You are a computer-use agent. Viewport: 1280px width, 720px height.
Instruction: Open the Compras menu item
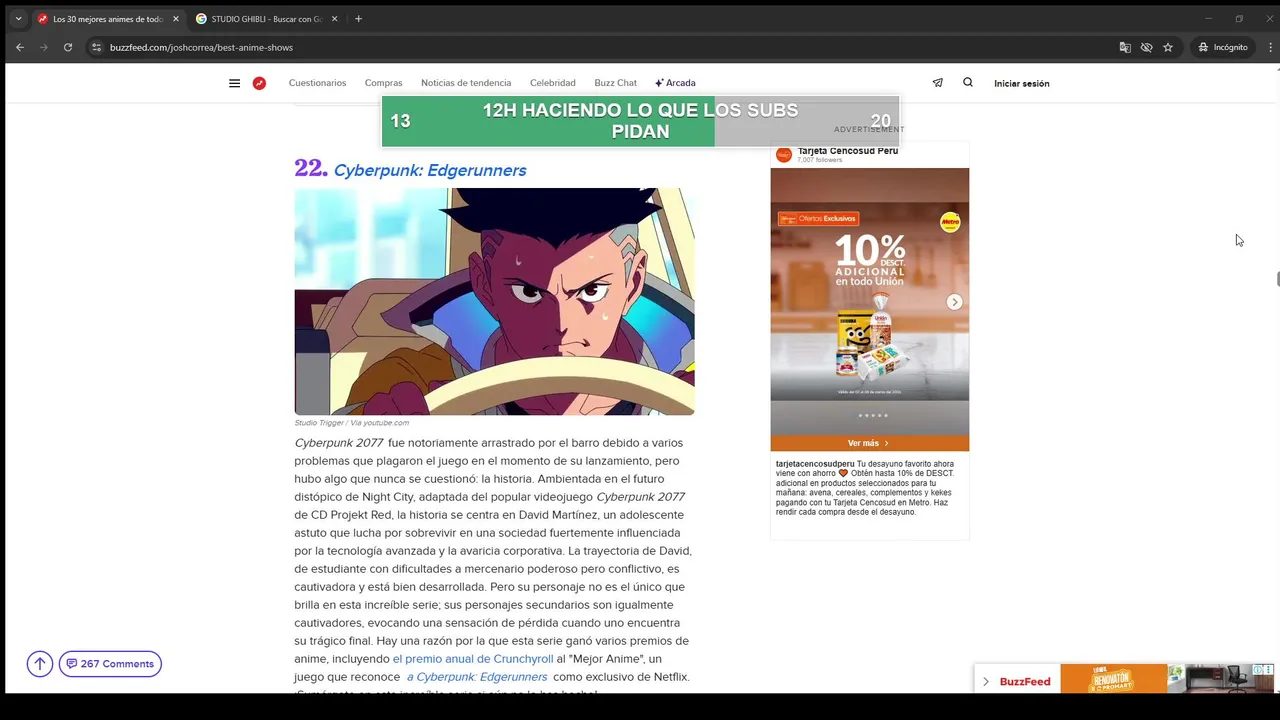[x=383, y=83]
